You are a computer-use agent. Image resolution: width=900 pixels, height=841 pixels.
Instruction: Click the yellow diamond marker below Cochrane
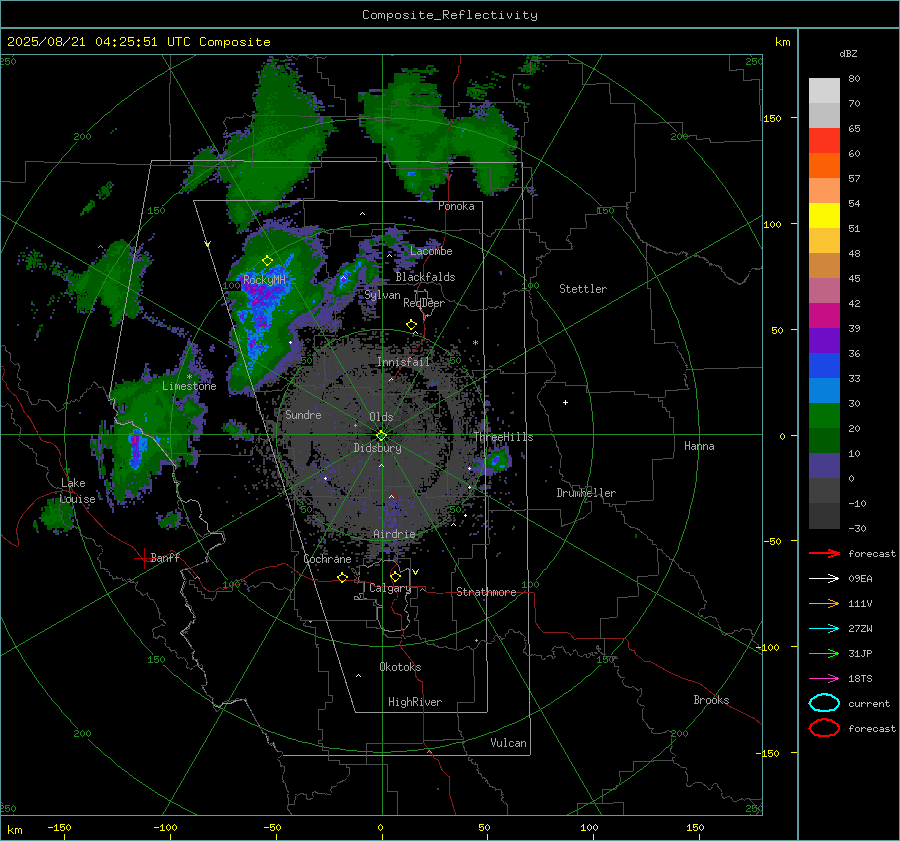(x=343, y=578)
